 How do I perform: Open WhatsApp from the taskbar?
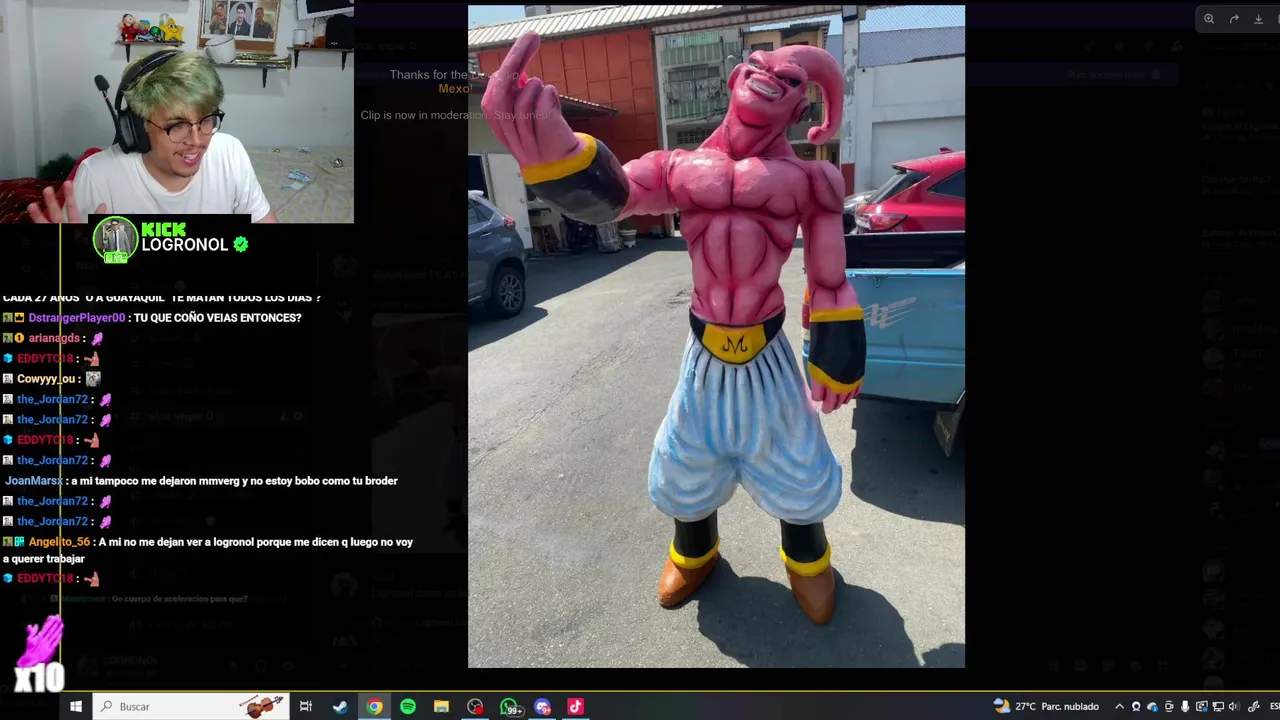[510, 706]
